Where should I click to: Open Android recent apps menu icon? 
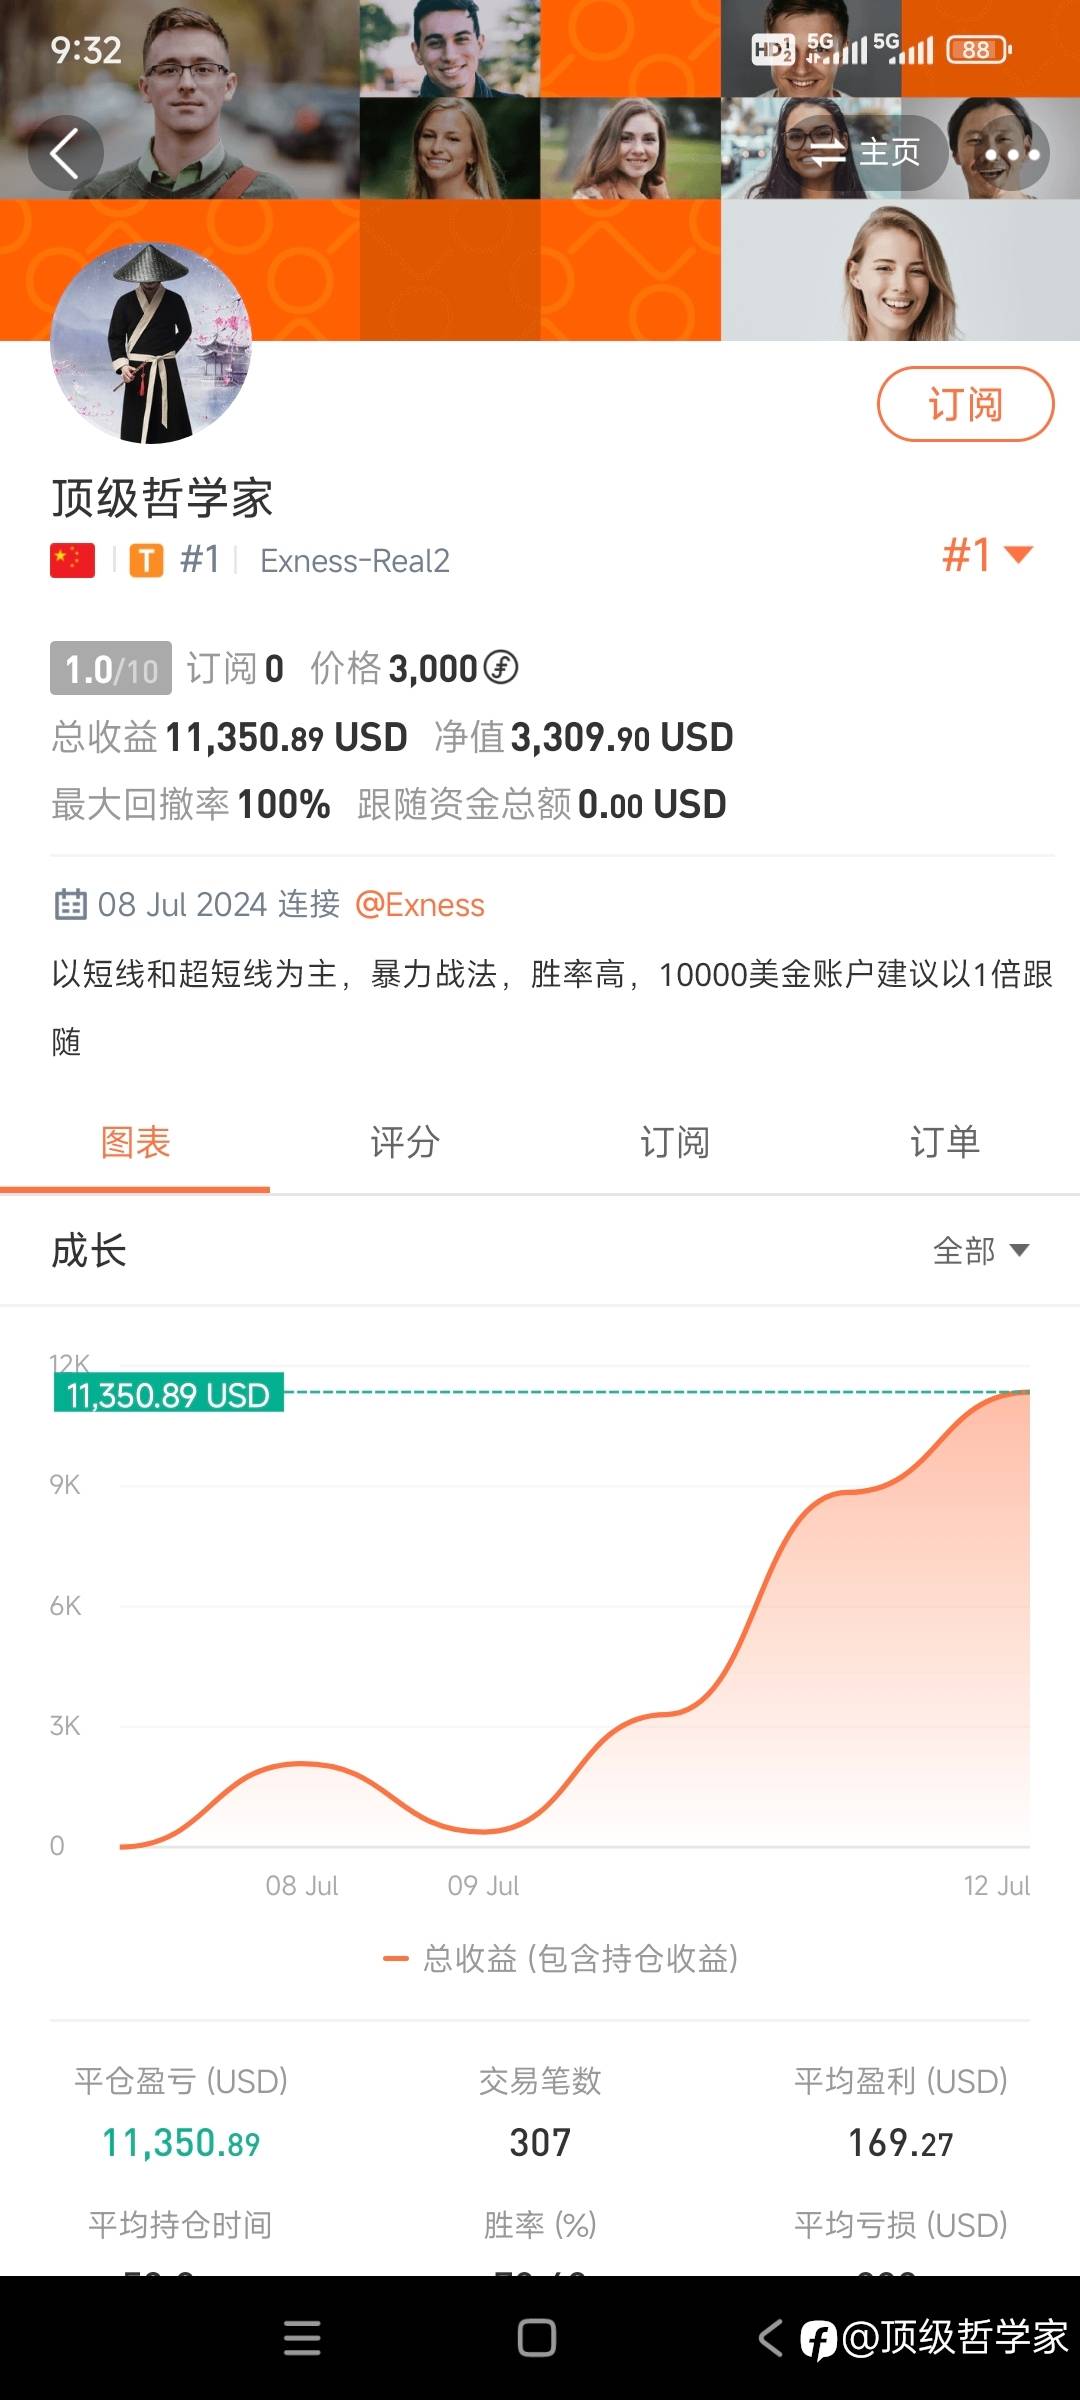302,2338
